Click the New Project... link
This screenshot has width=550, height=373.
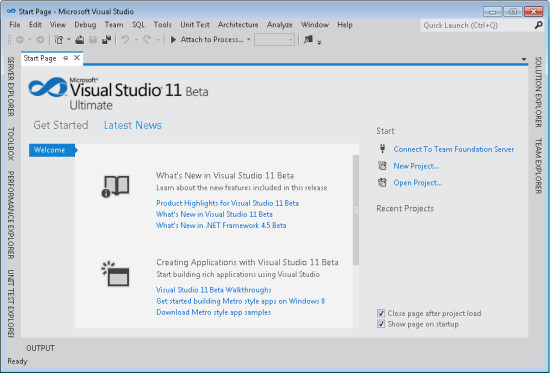[416, 166]
